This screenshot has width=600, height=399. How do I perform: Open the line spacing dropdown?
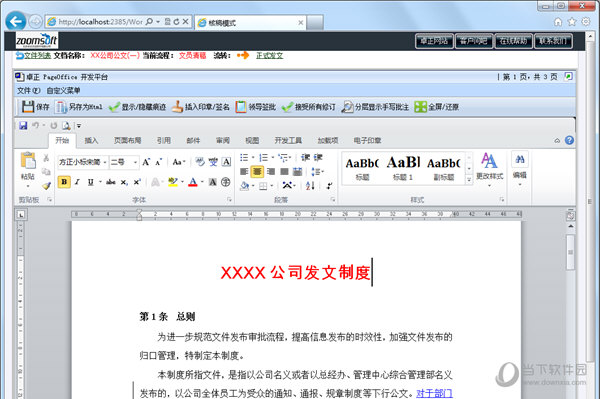pos(318,171)
